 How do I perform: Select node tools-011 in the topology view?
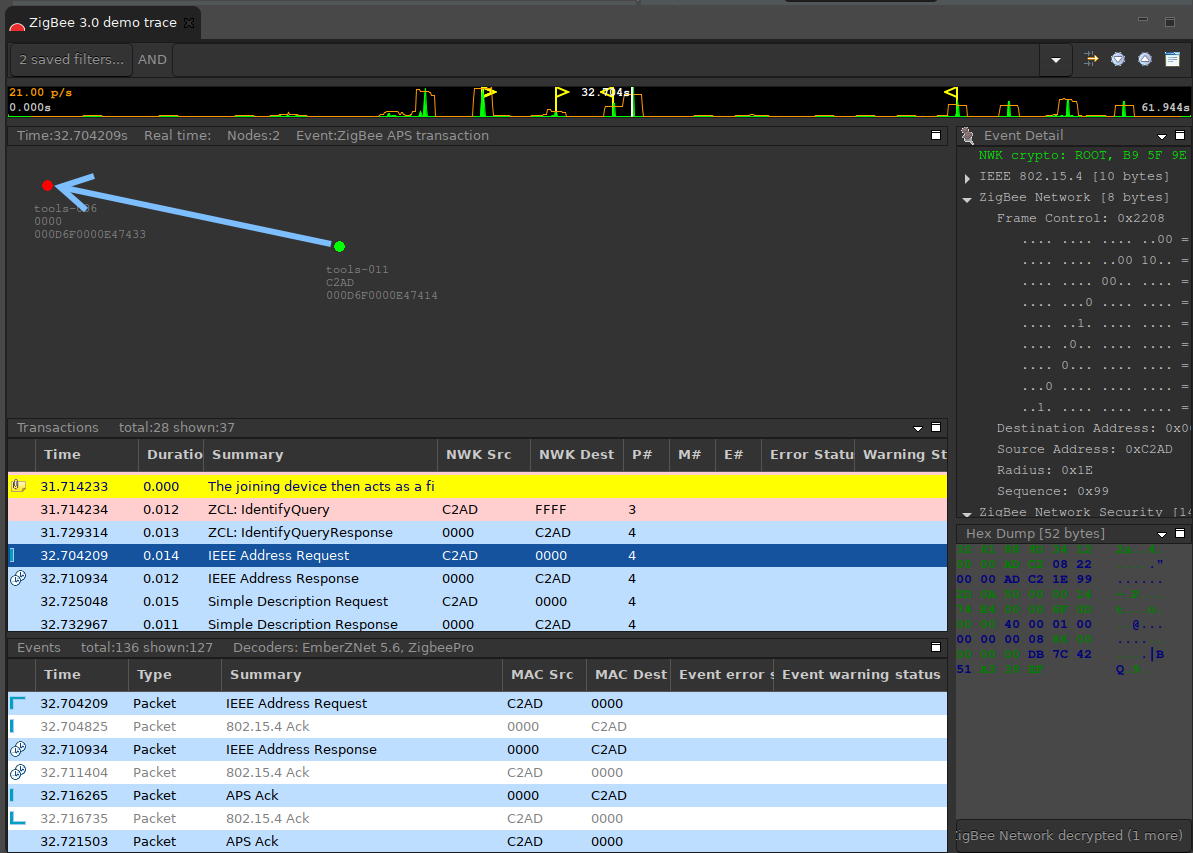(x=338, y=245)
